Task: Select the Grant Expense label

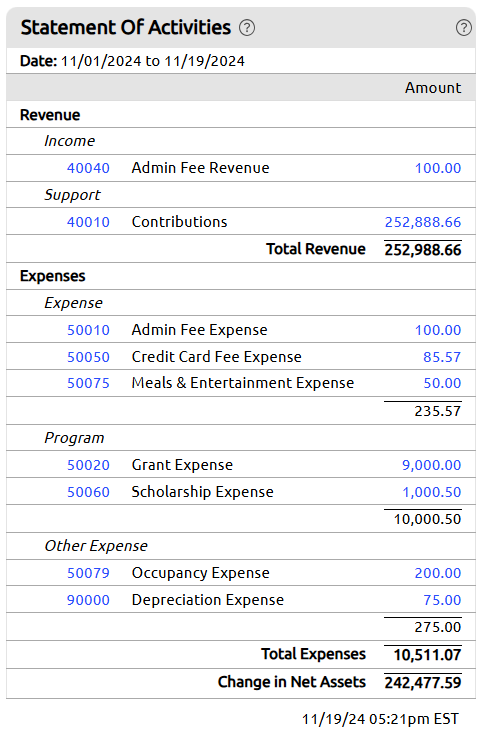Action: coord(182,465)
